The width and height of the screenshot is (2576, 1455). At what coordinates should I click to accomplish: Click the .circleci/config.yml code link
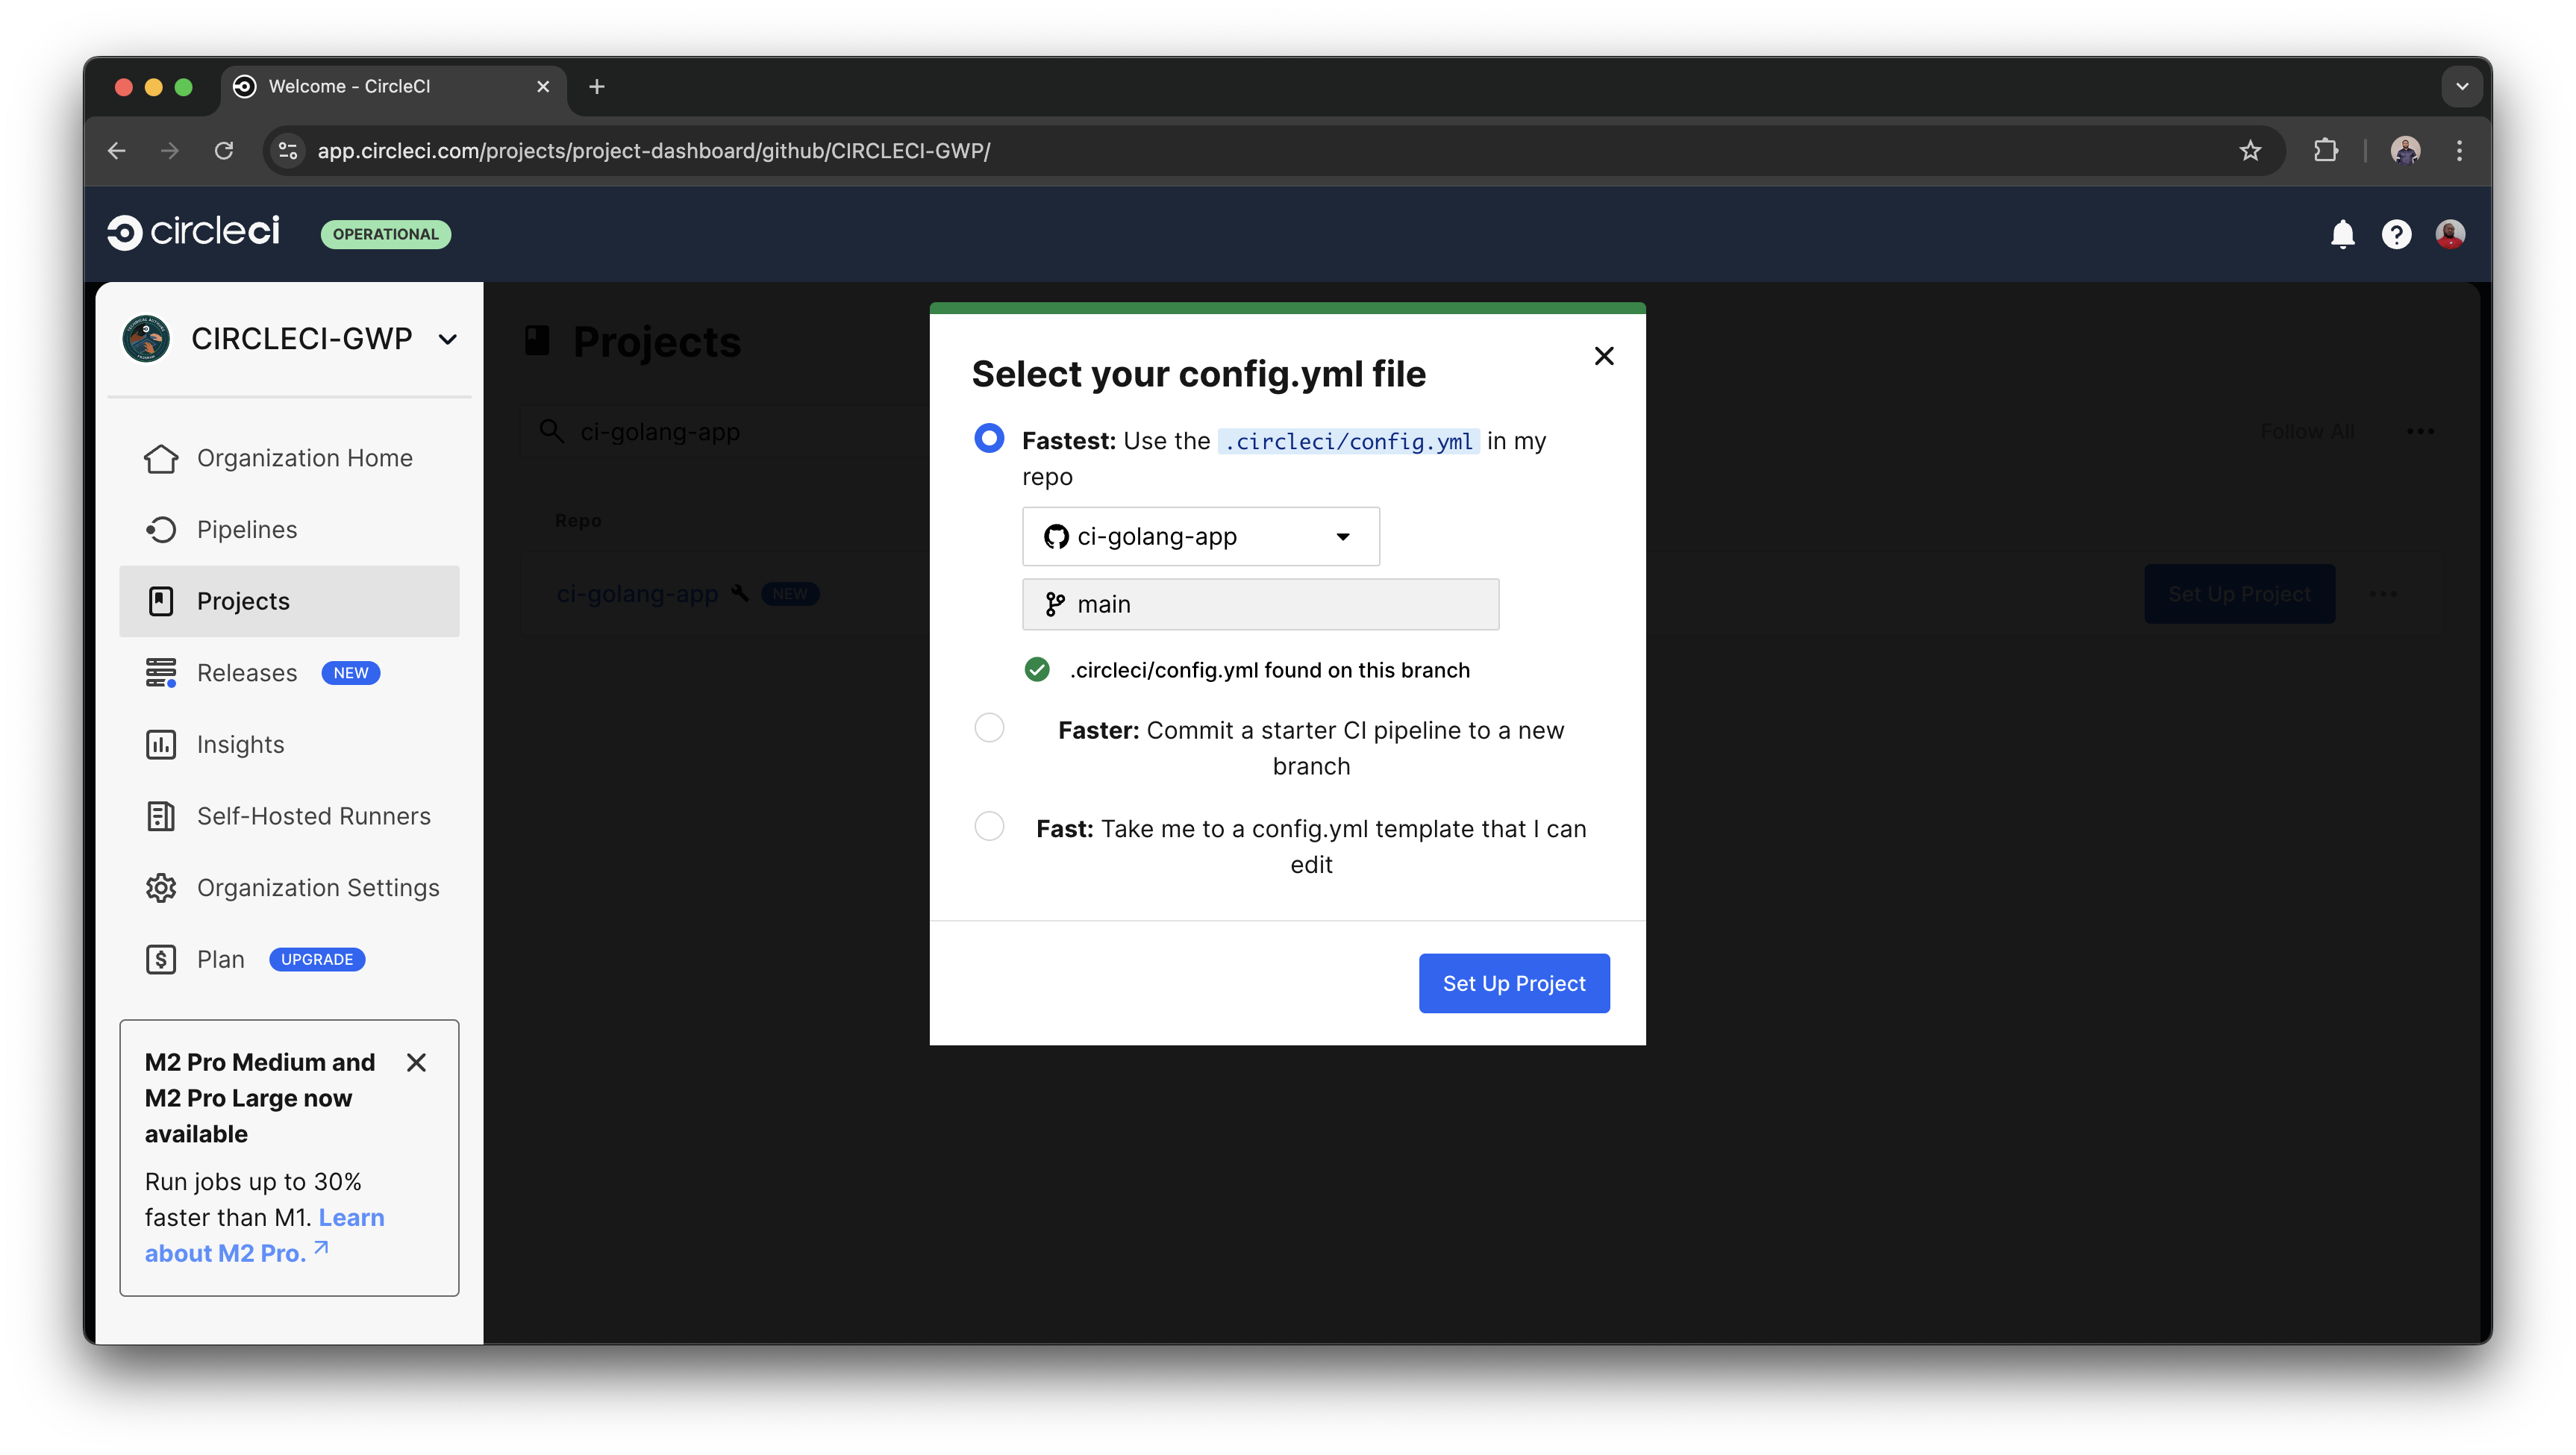1348,441
